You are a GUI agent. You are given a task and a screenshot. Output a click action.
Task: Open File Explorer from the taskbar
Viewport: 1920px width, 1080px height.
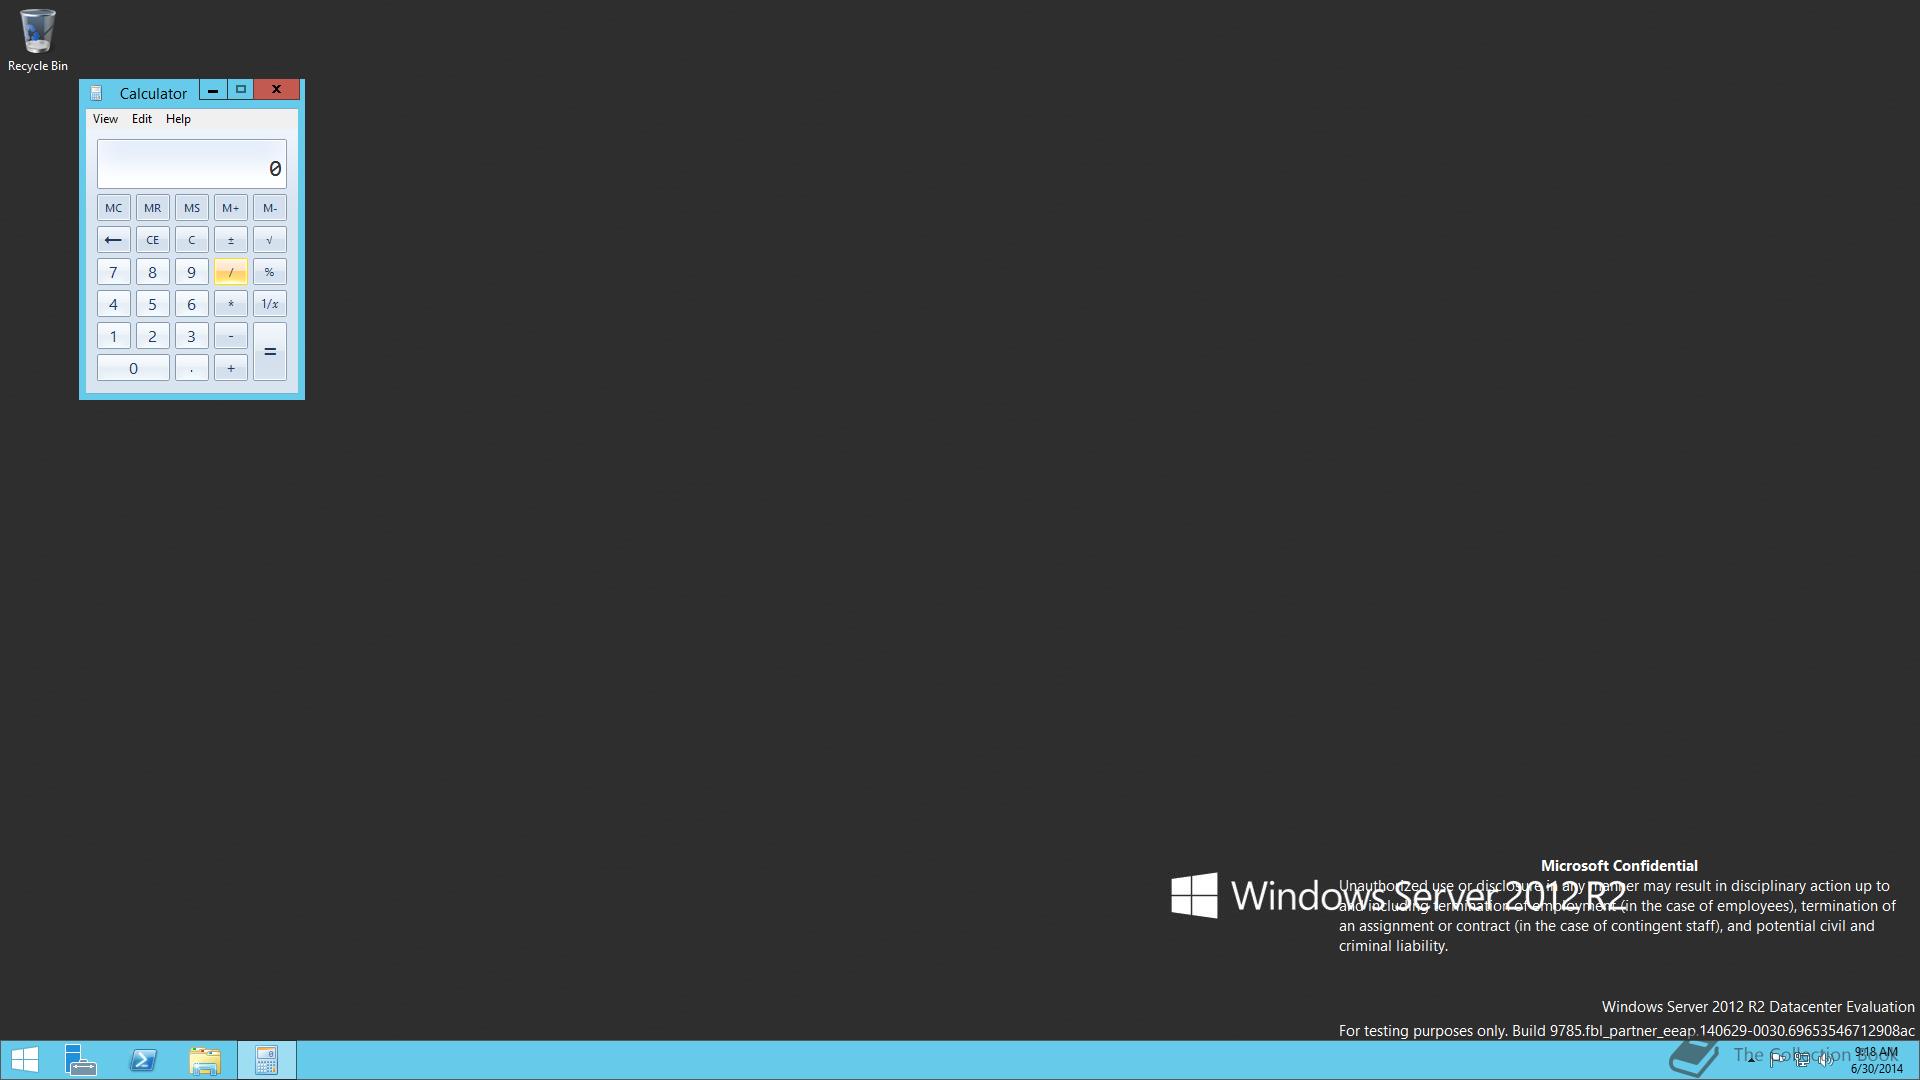205,1060
